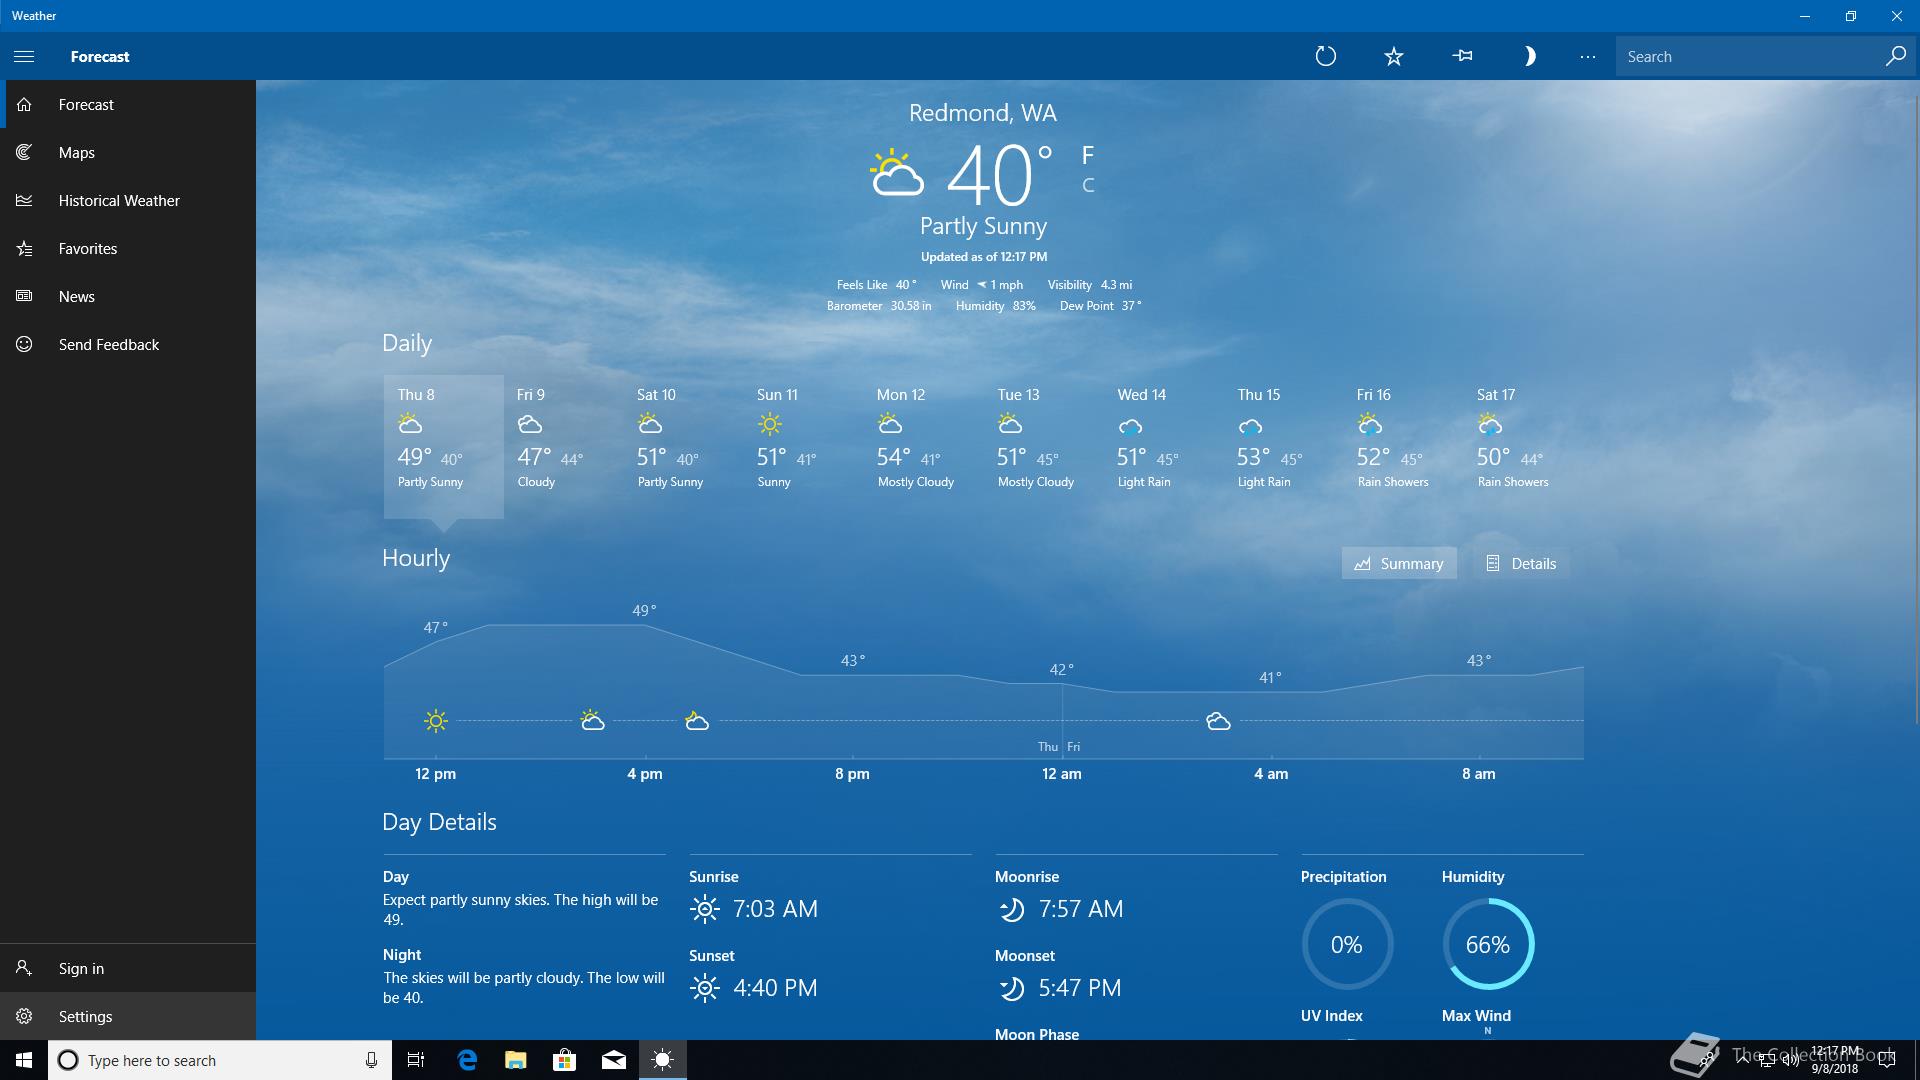Open Maps from the sidebar
The width and height of the screenshot is (1920, 1080).
pyautogui.click(x=77, y=152)
